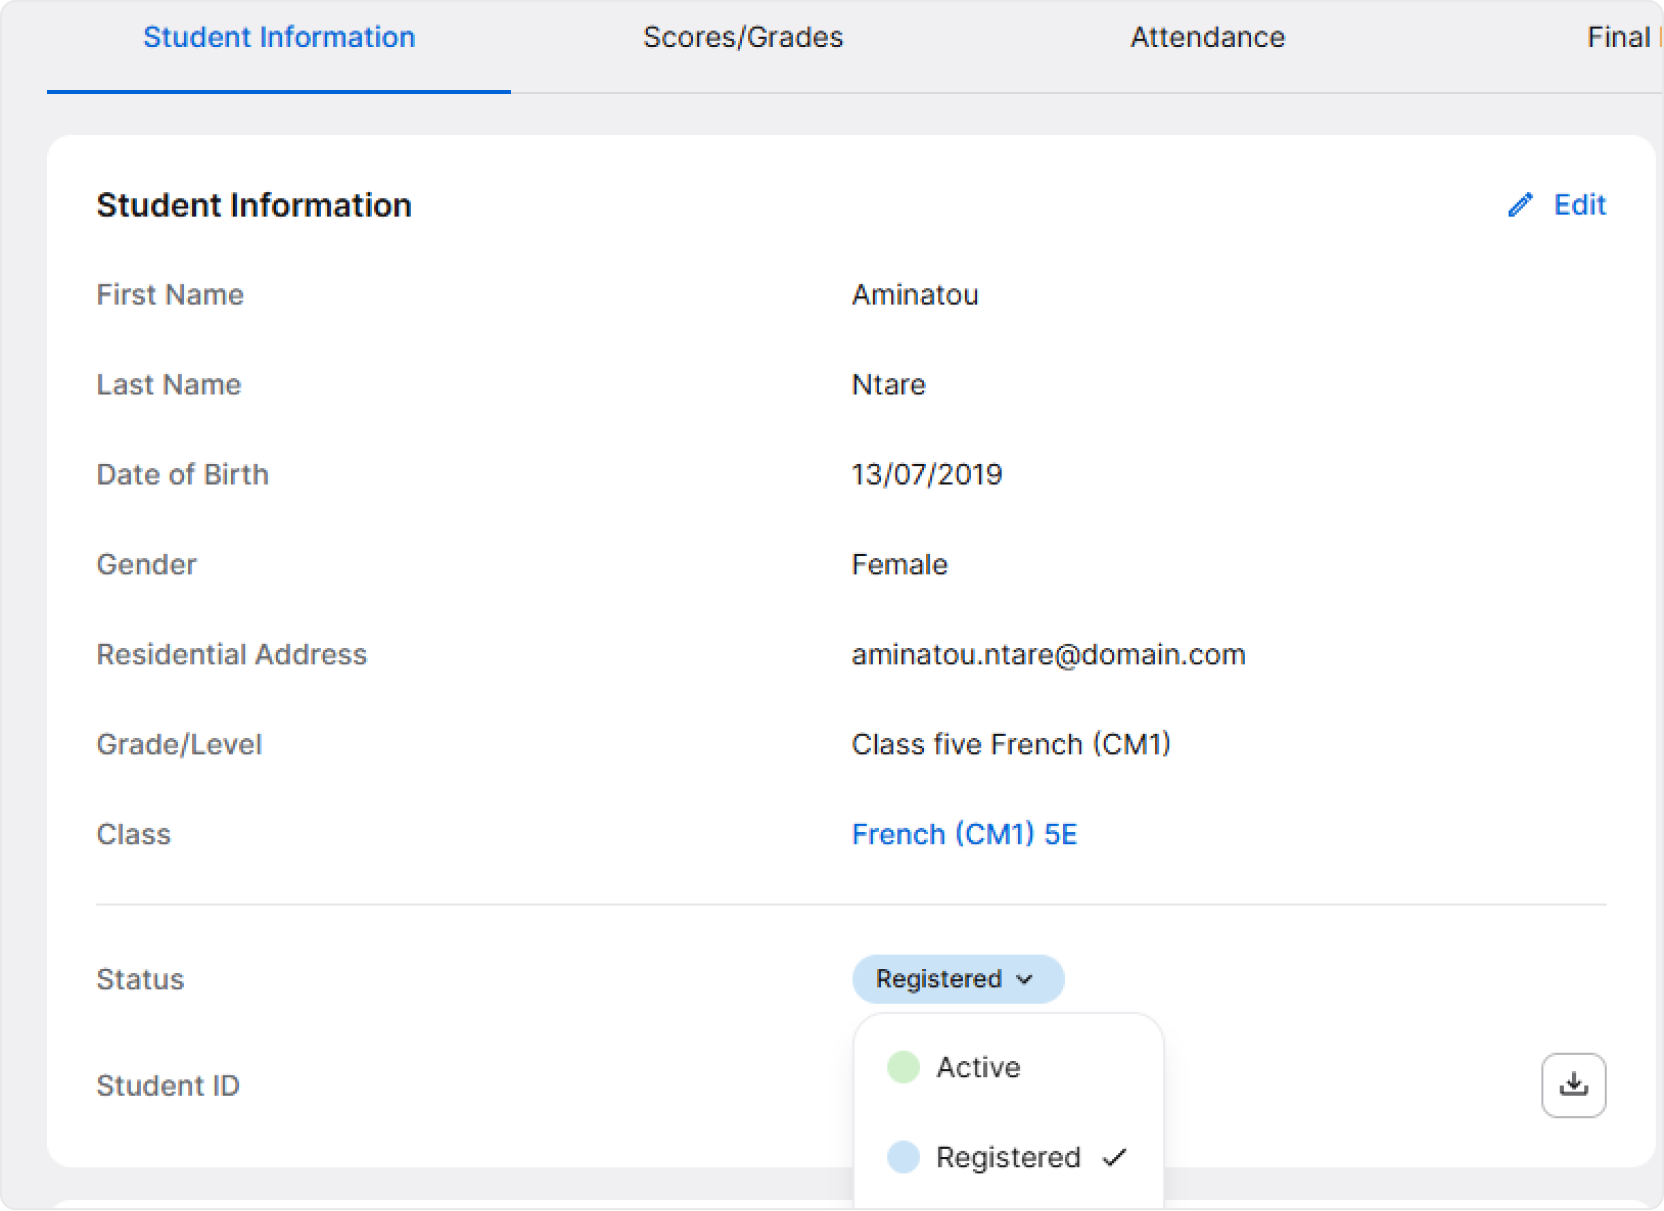Collapse the open status dropdown menu
Viewport: 1664px width, 1211px height.
point(957,979)
